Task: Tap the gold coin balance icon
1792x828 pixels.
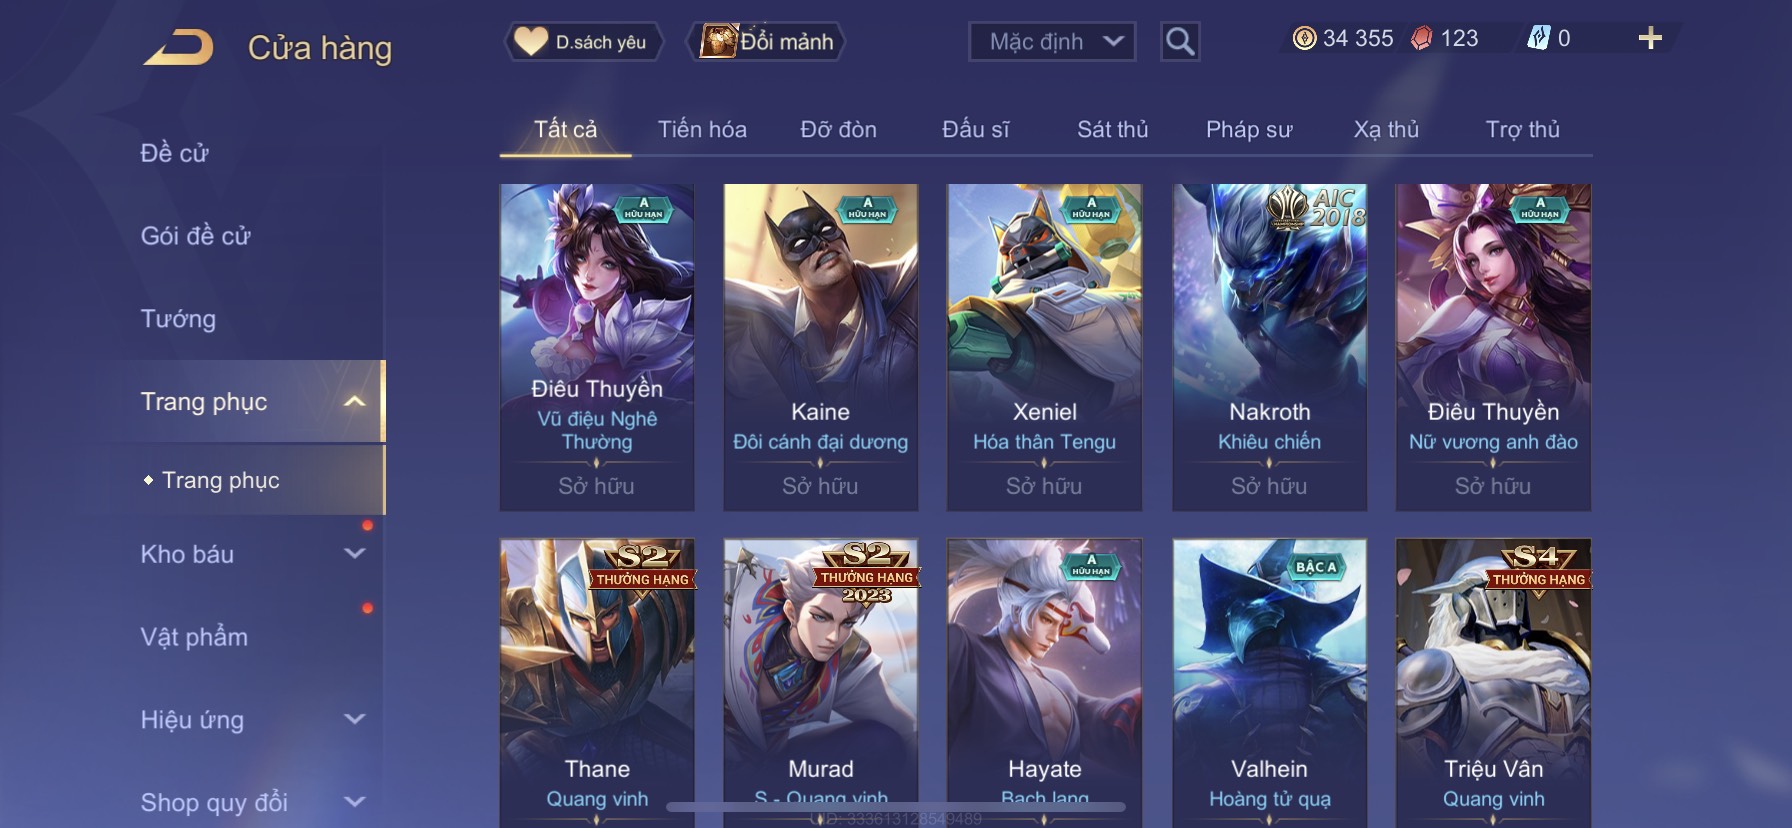Action: pyautogui.click(x=1304, y=39)
